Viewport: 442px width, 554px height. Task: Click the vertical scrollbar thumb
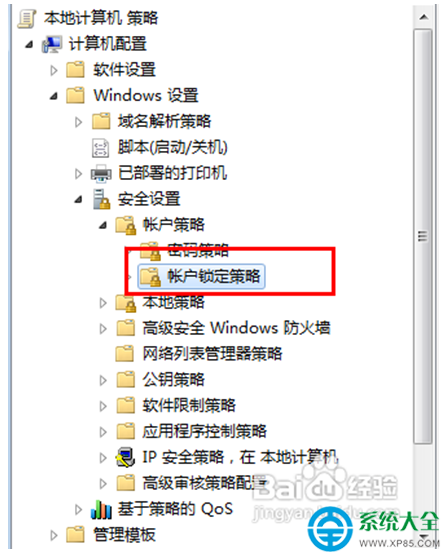pyautogui.click(x=423, y=236)
